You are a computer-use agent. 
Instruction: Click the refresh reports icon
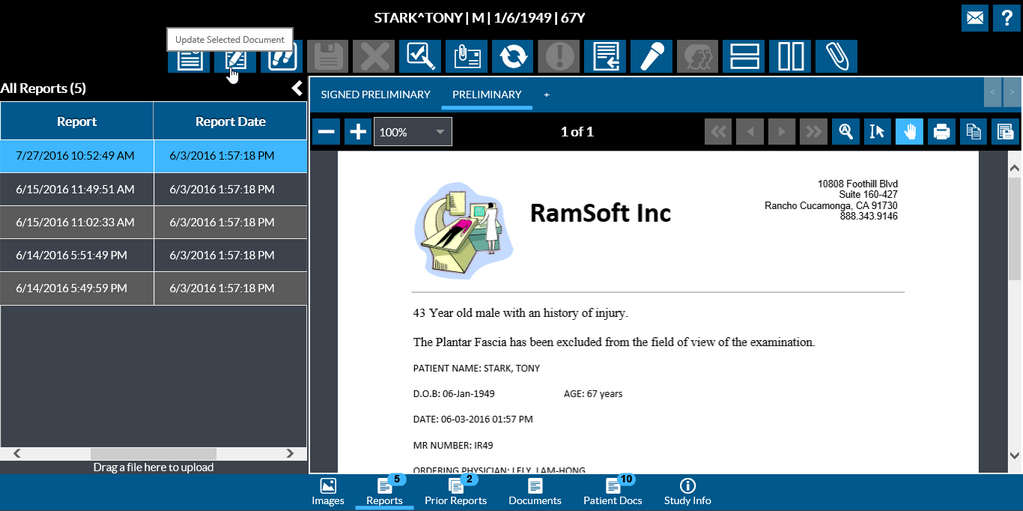513,57
